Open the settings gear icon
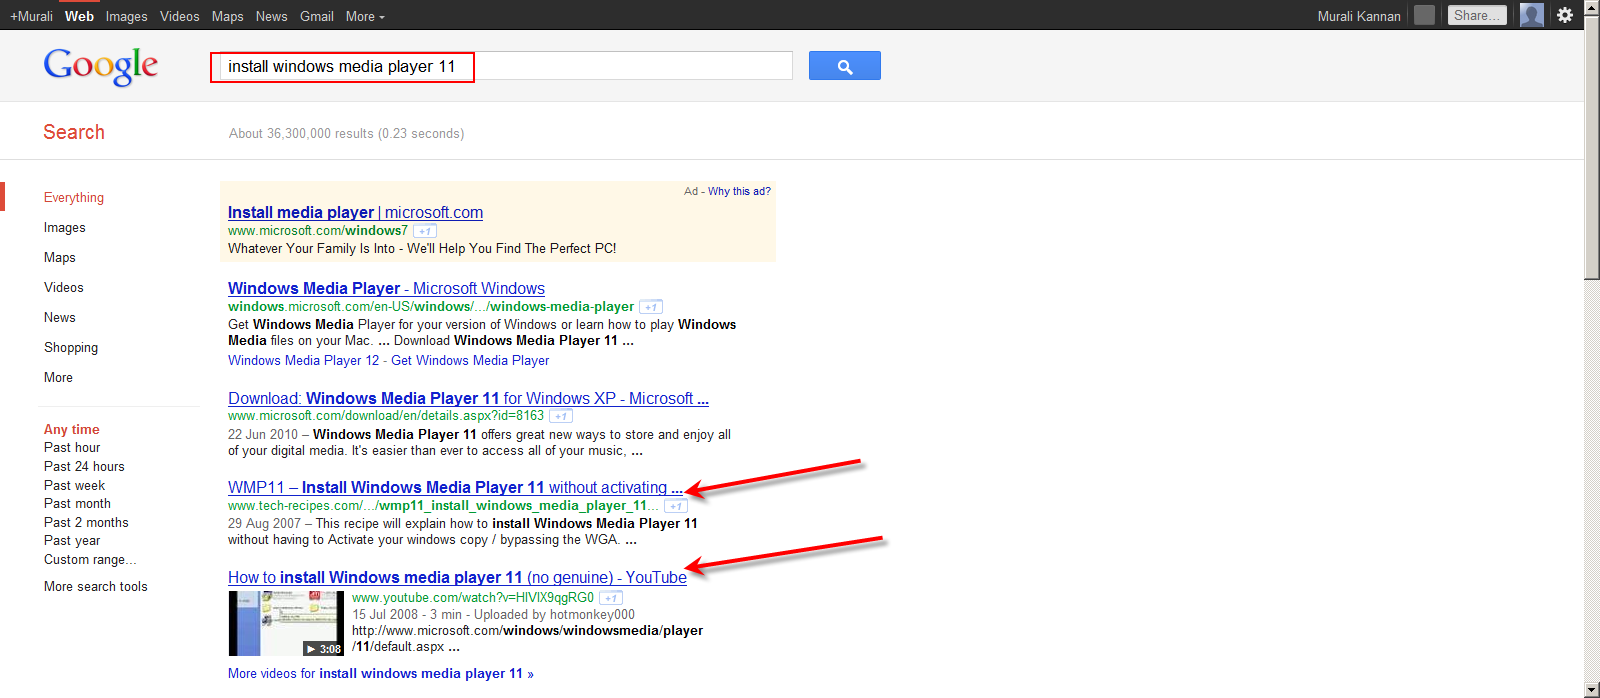 click(x=1565, y=15)
